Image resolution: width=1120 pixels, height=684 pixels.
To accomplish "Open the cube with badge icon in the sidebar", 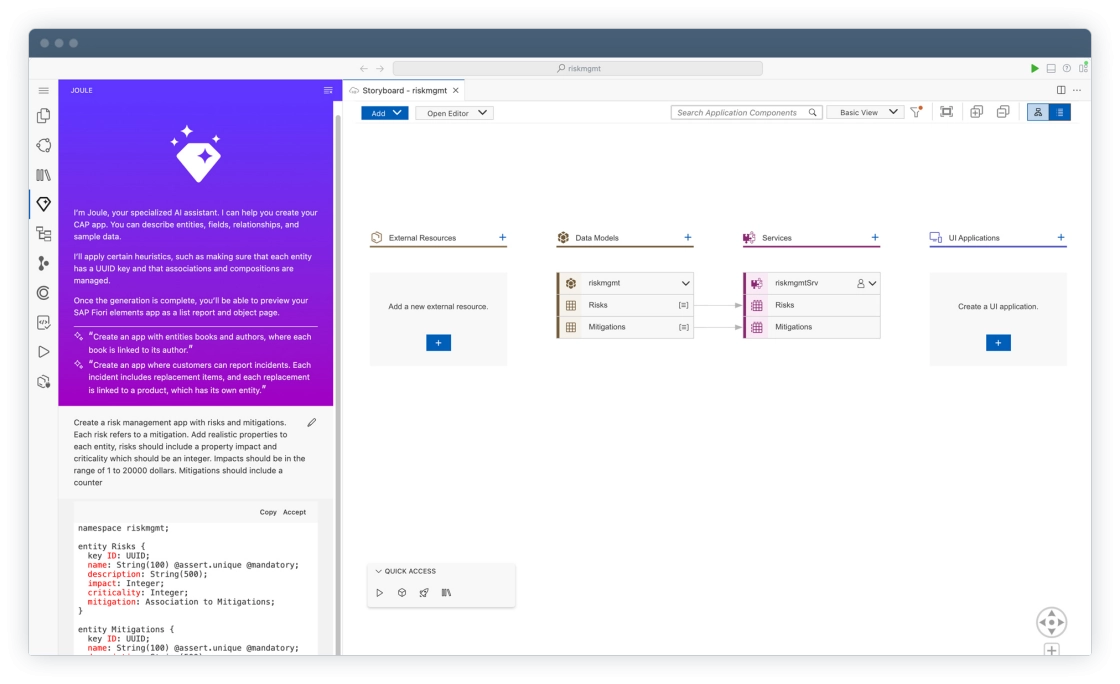I will pos(44,382).
